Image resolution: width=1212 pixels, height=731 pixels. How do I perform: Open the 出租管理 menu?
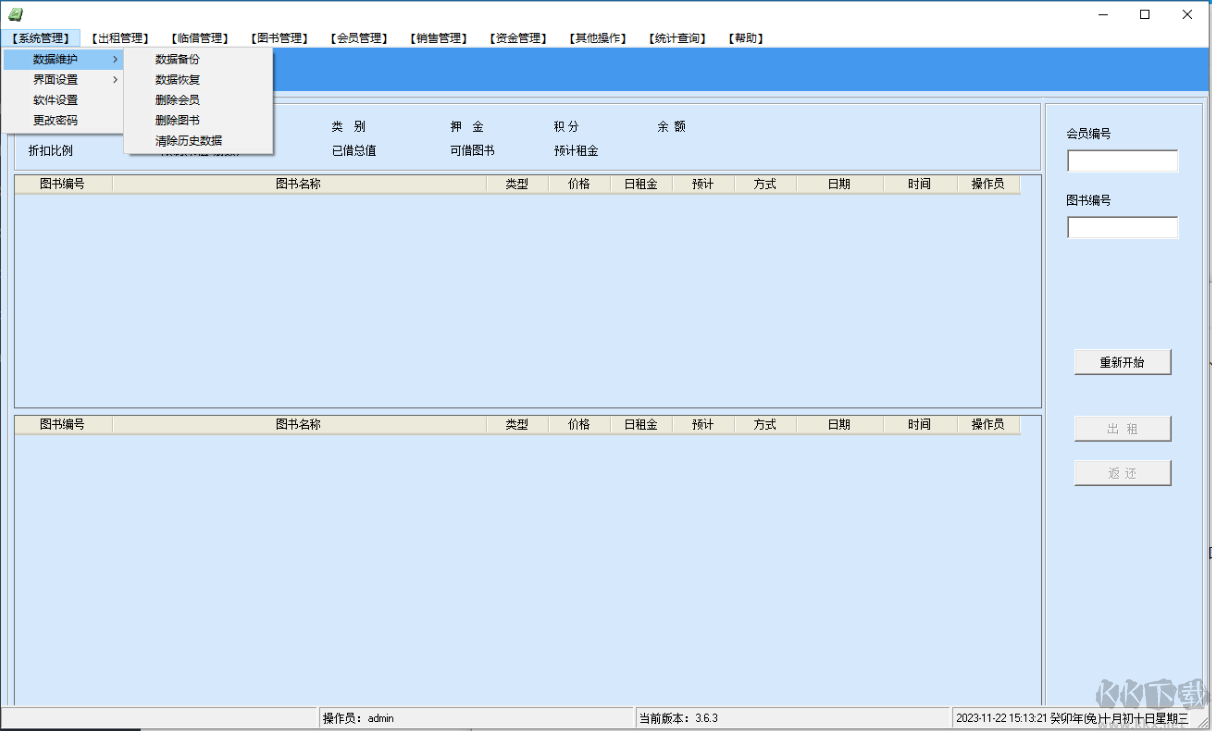pos(120,38)
